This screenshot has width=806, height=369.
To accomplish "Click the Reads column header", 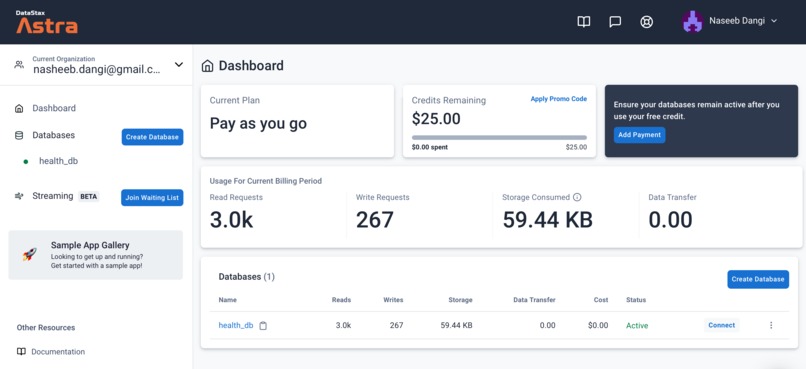I will tap(341, 300).
